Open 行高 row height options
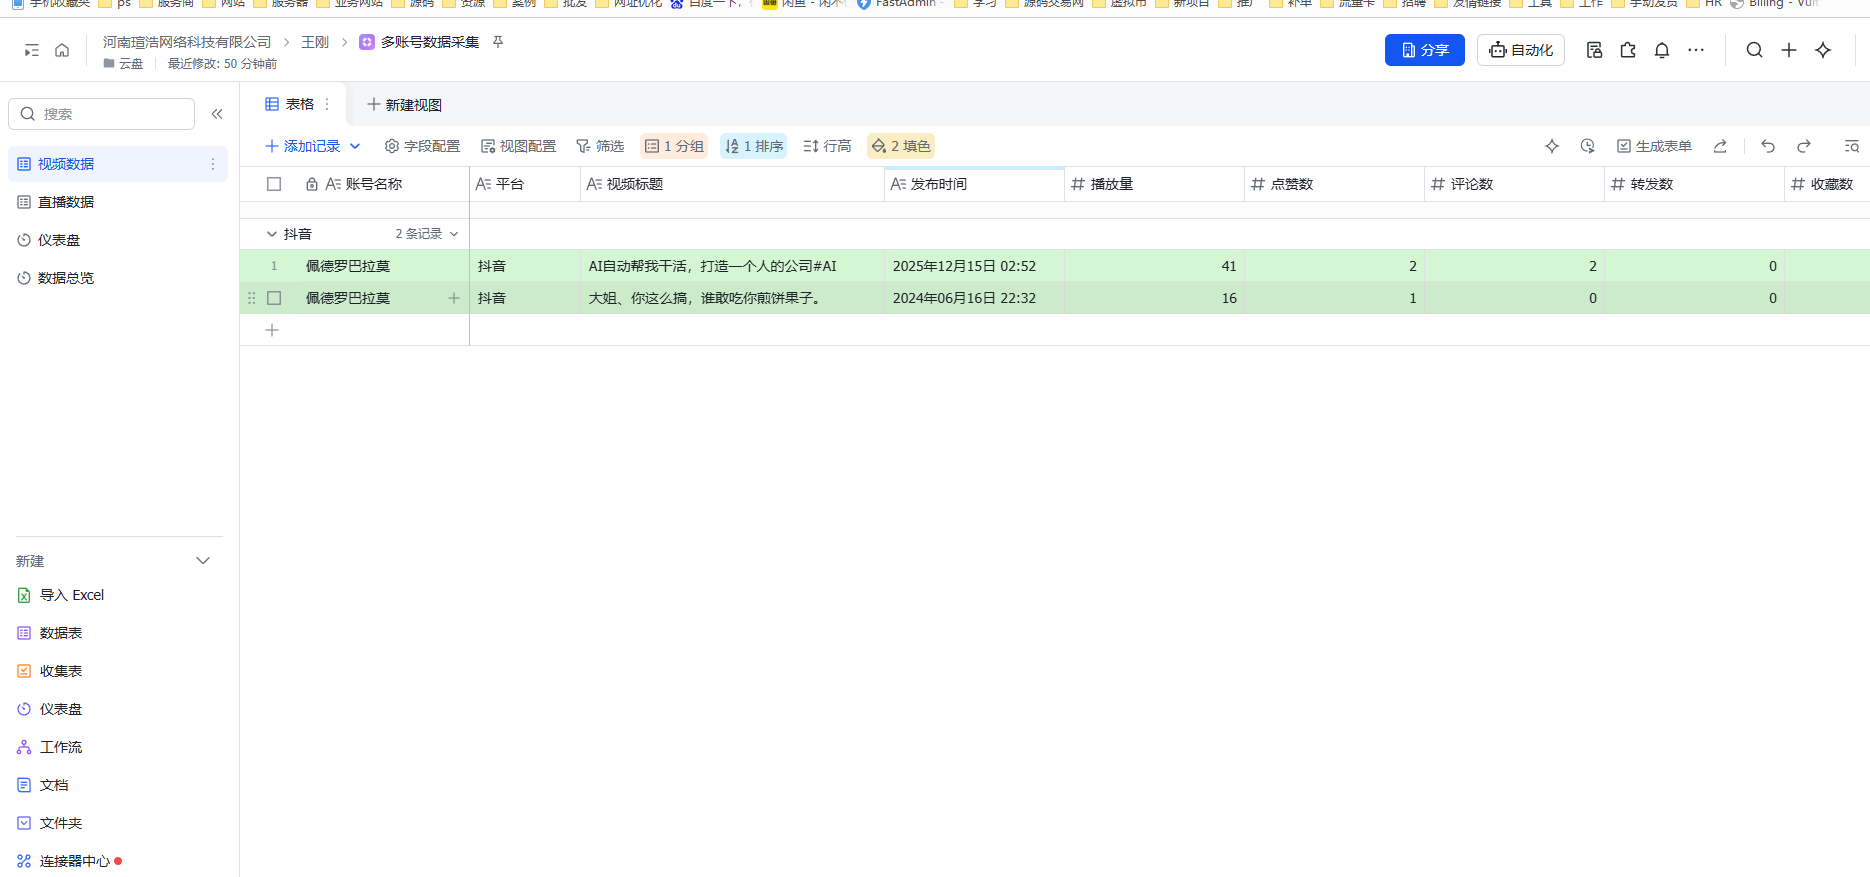This screenshot has width=1870, height=877. click(x=827, y=146)
